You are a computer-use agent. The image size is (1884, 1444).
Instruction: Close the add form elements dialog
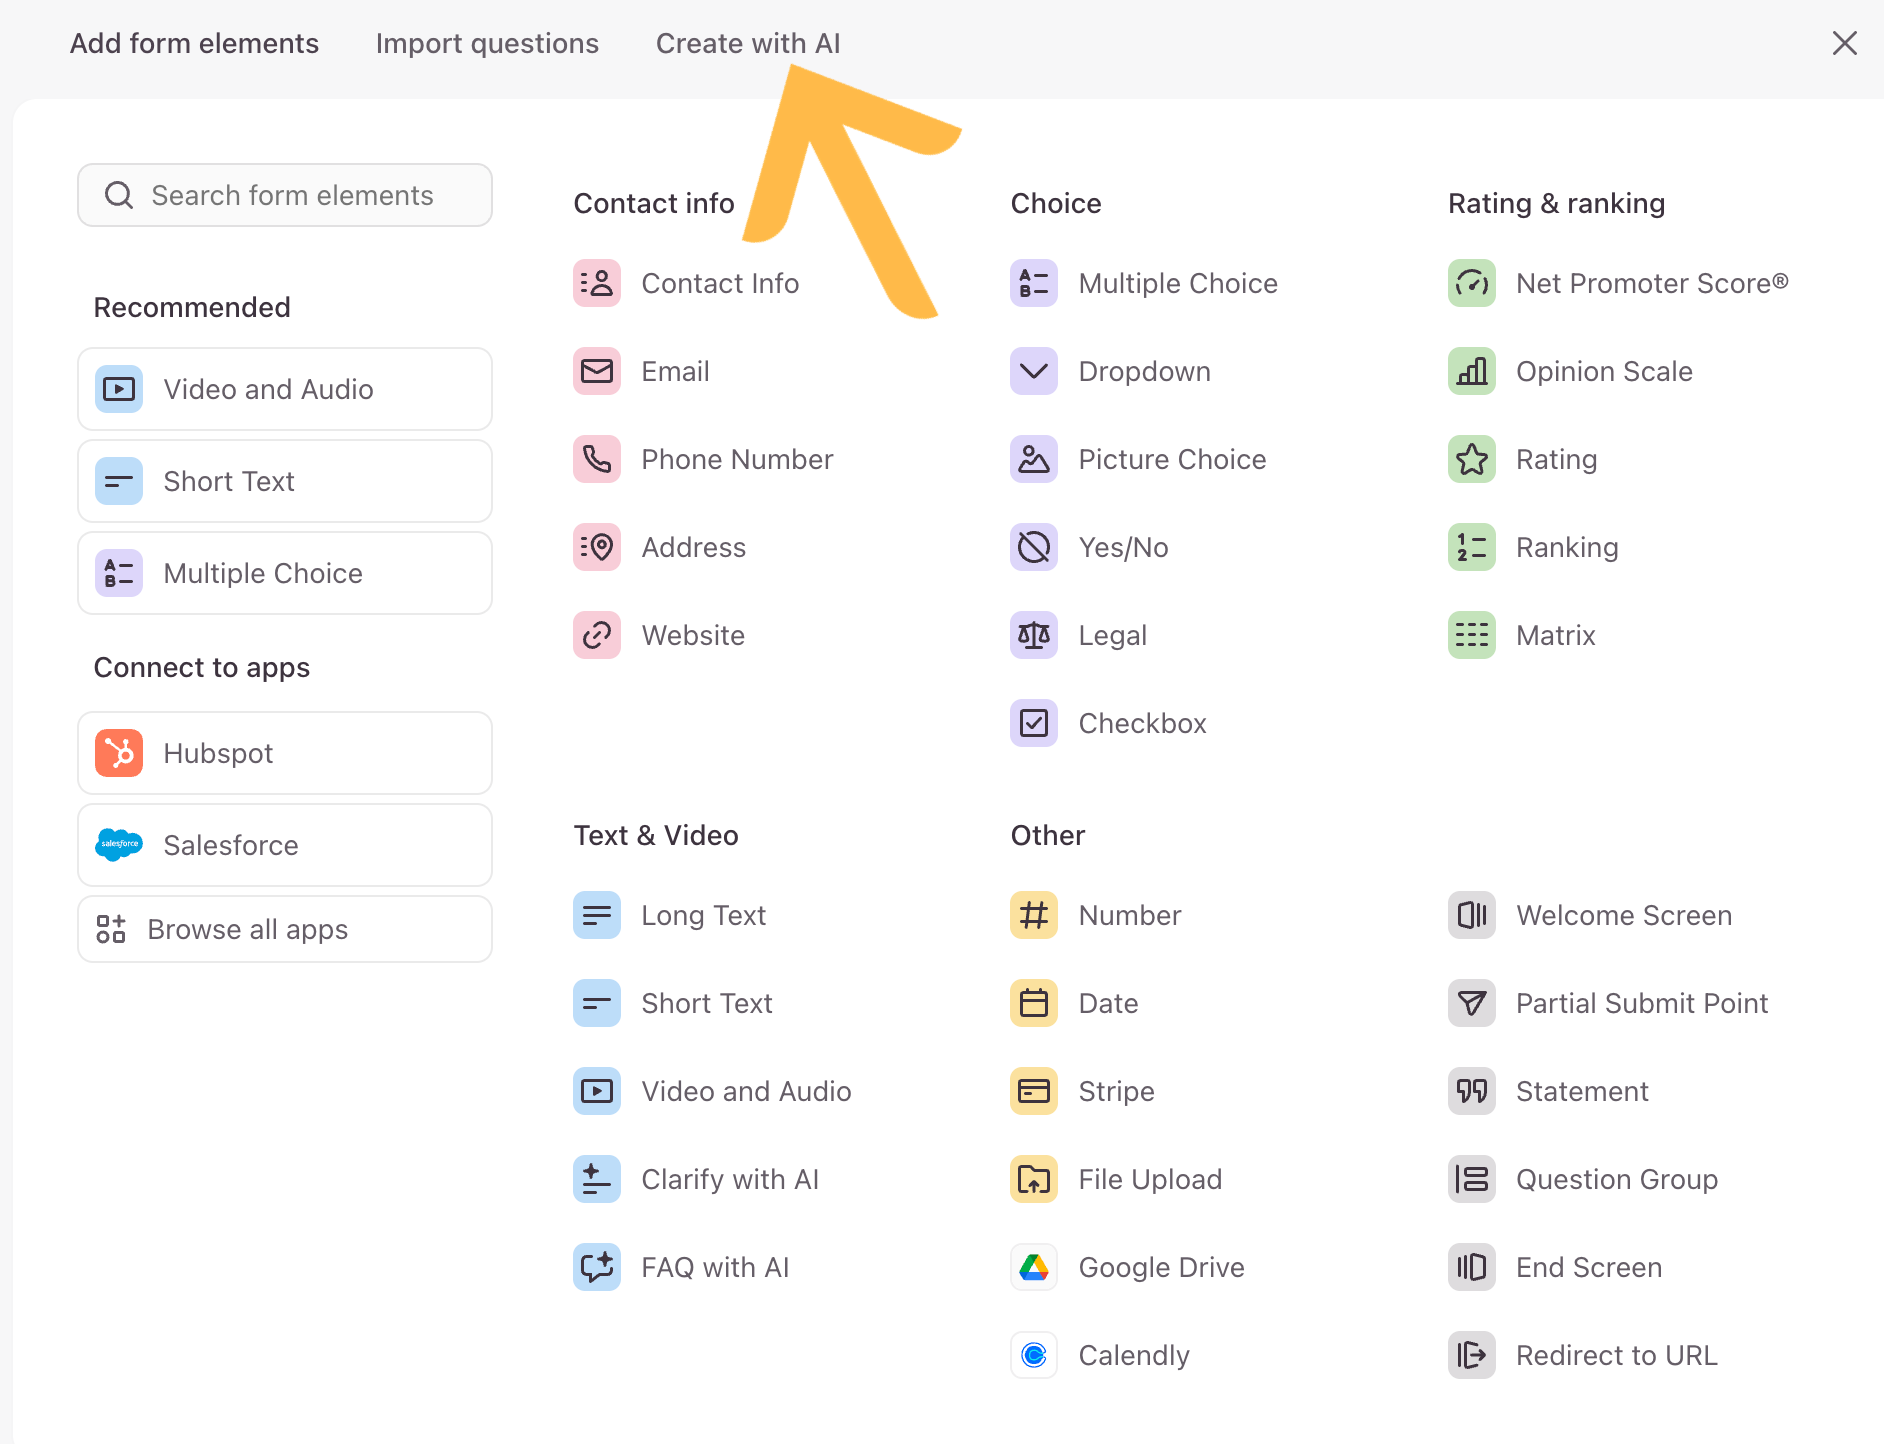1844,44
